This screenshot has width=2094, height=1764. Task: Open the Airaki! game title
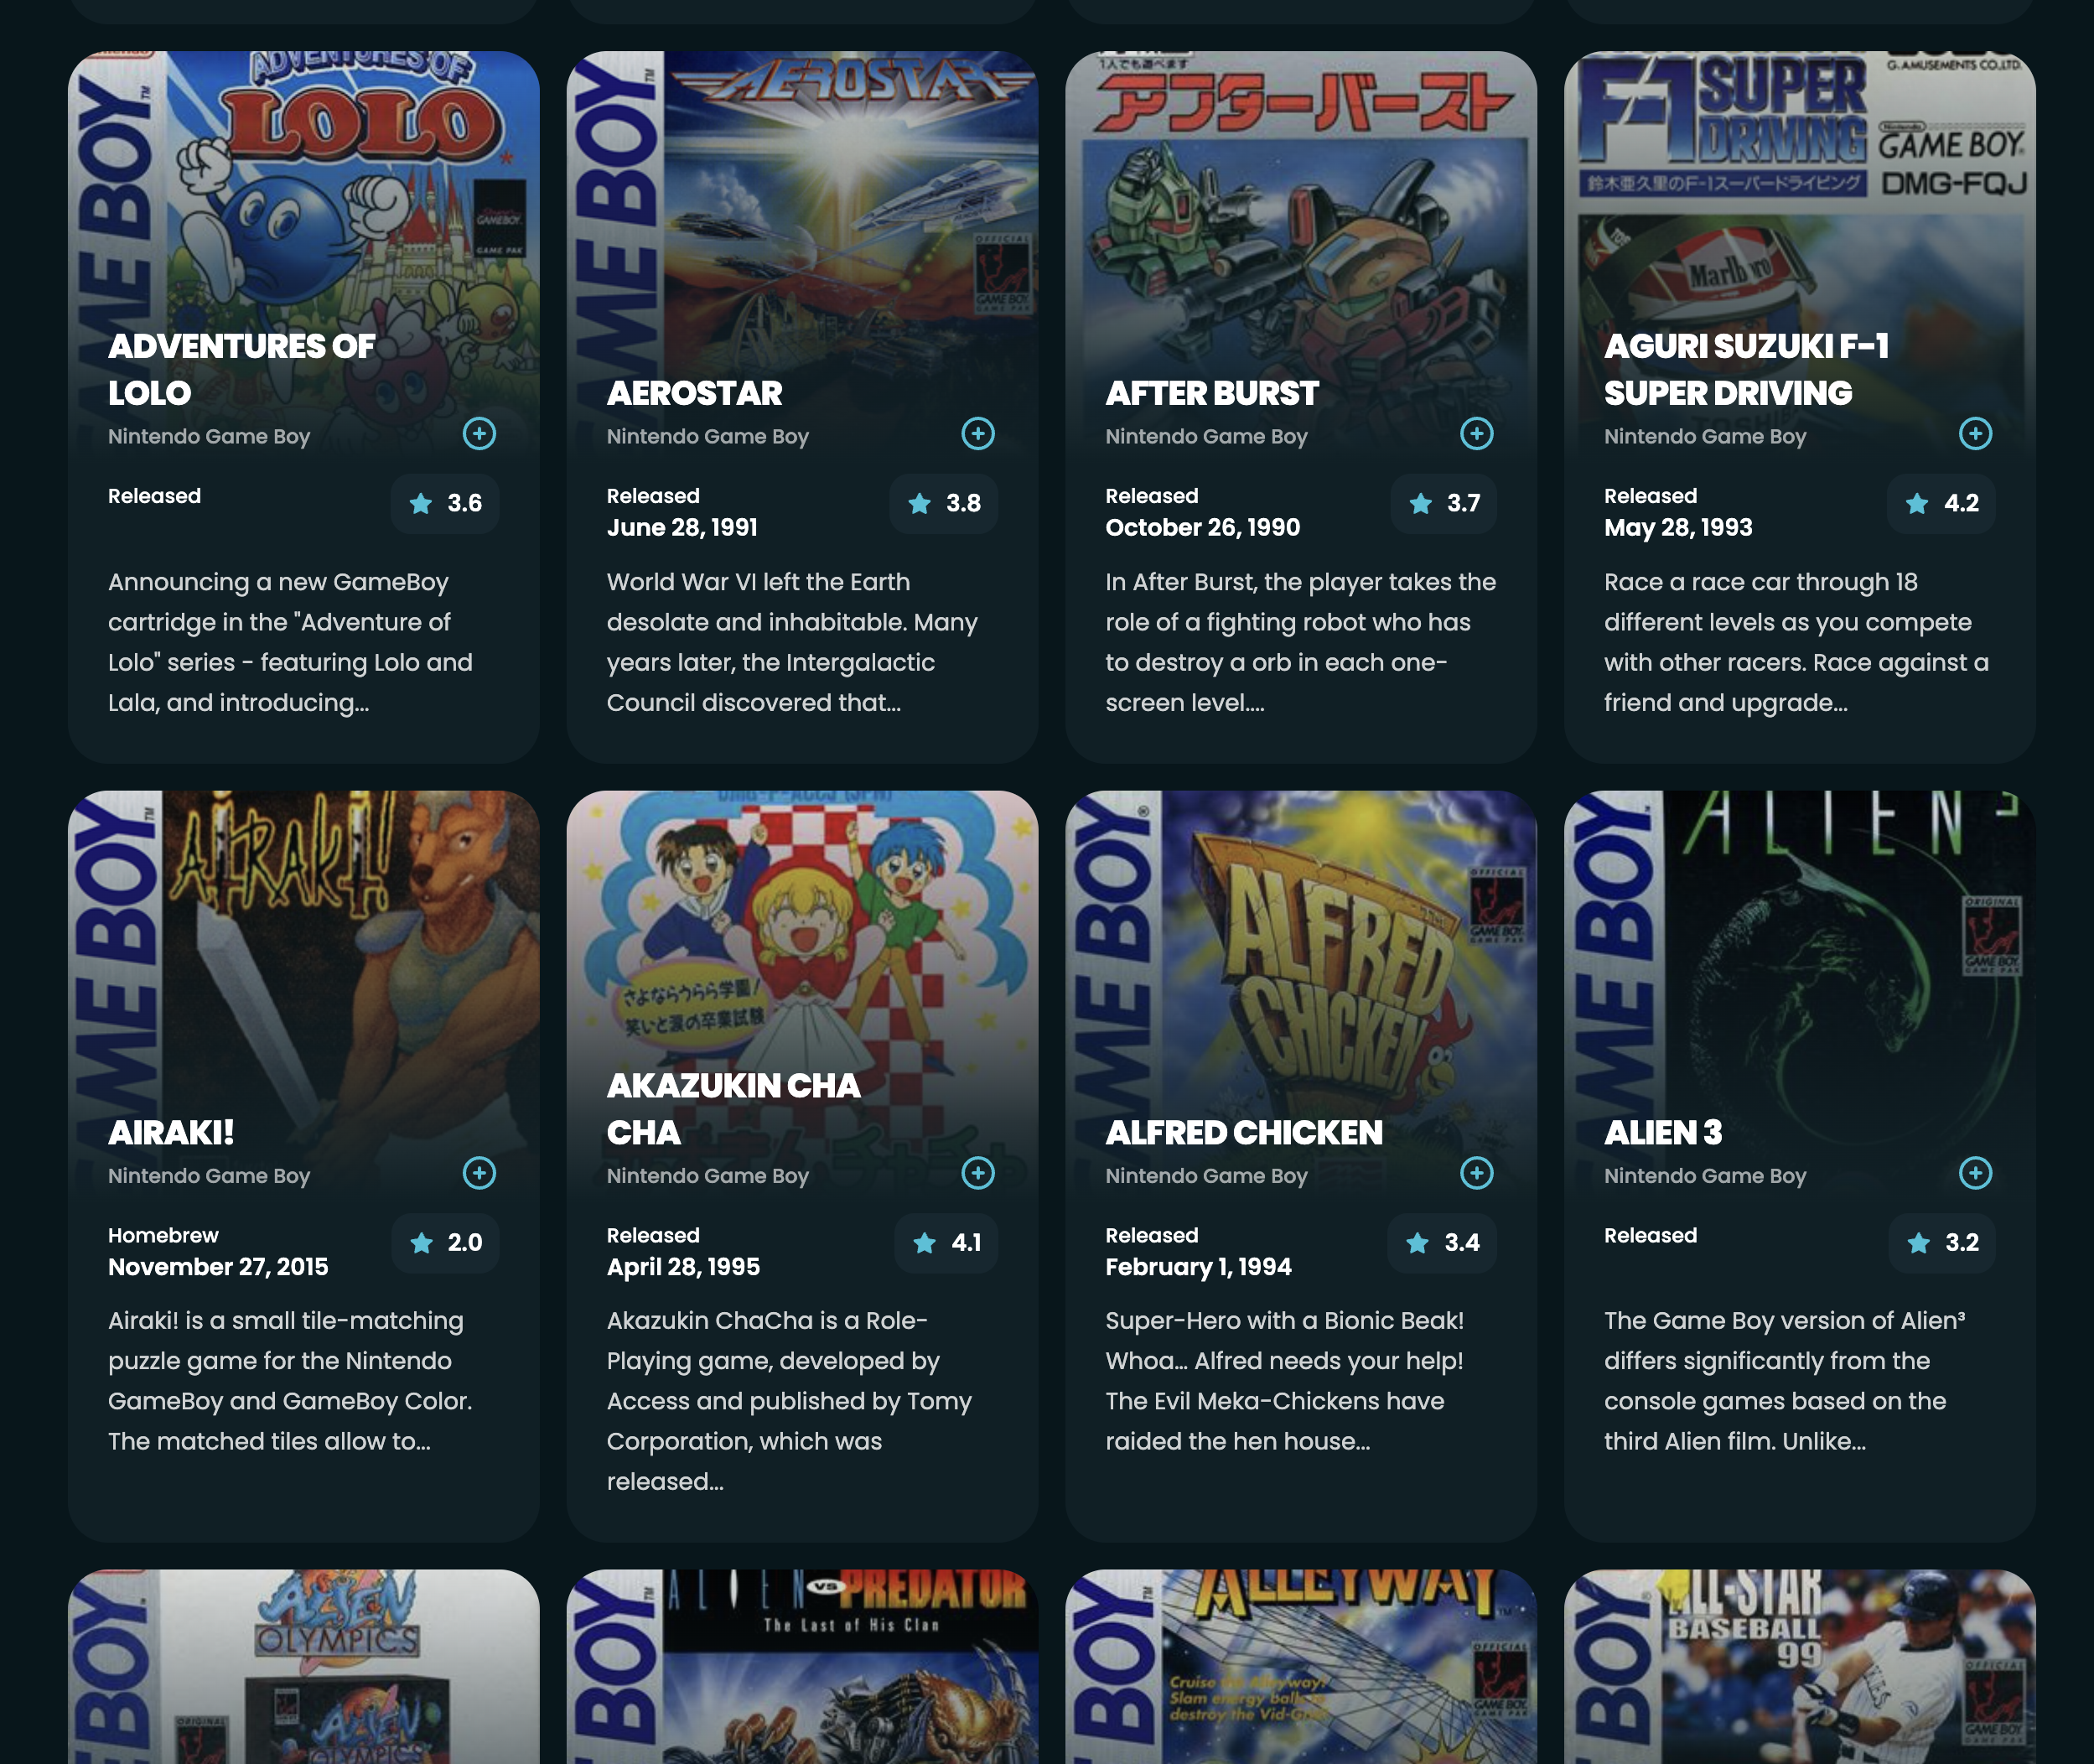pos(171,1132)
